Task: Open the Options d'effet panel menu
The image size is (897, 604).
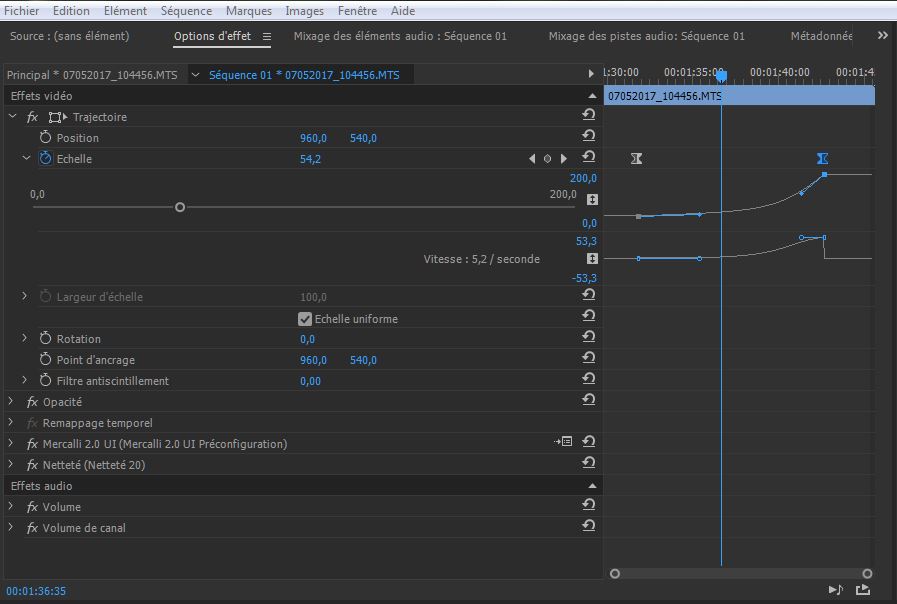Action: [267, 37]
